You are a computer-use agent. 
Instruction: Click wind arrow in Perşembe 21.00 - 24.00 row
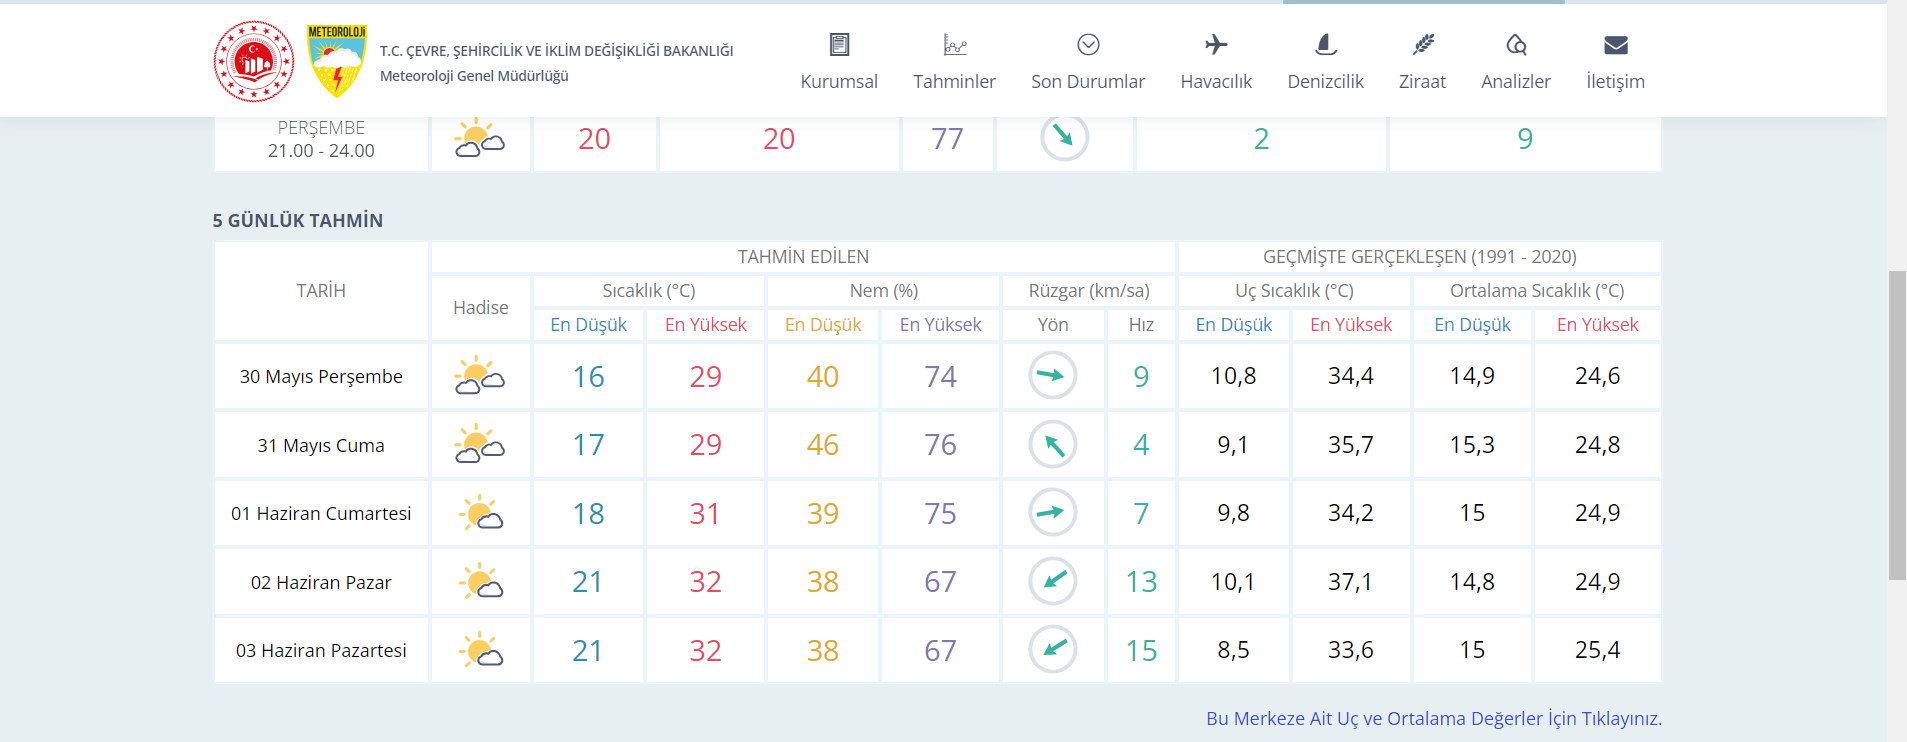[x=1064, y=137]
